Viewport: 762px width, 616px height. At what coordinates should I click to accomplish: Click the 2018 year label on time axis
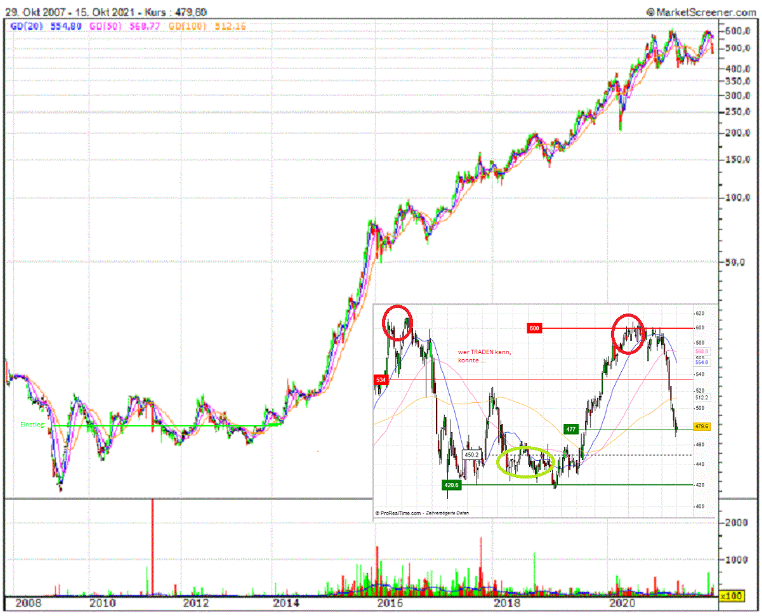coord(507,603)
